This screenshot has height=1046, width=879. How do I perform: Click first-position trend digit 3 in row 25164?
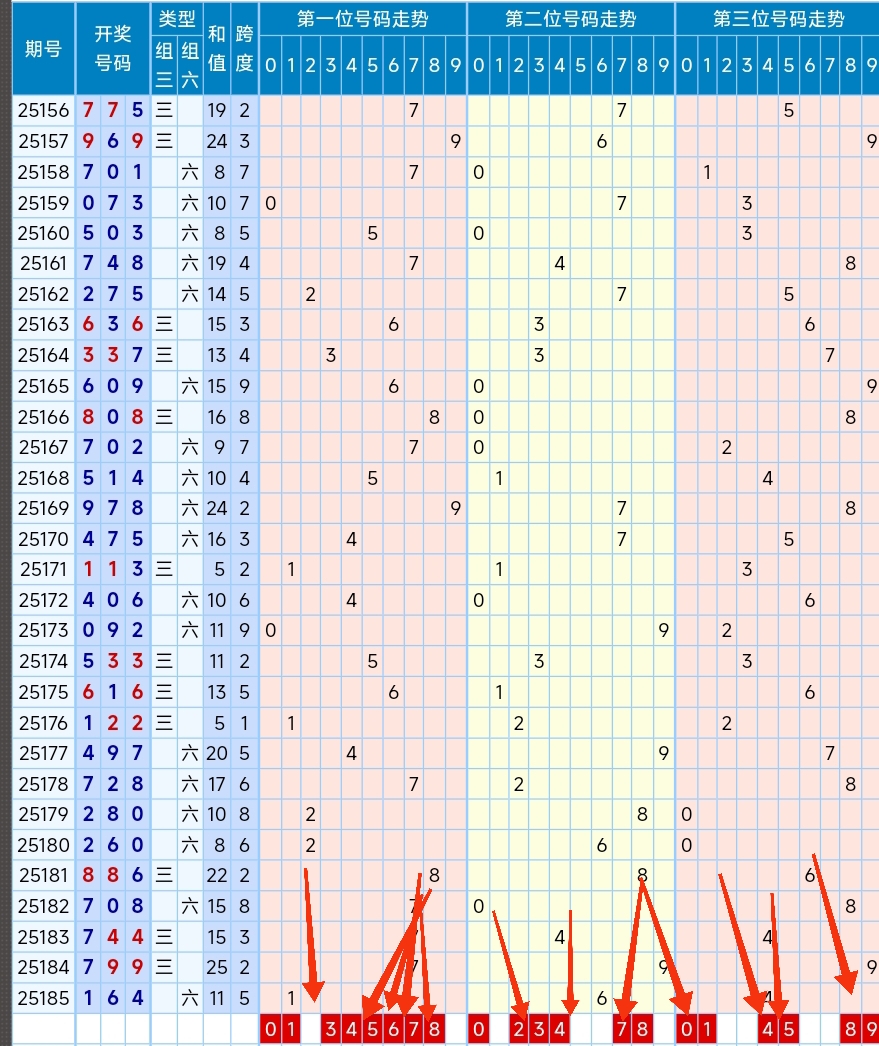[331, 355]
